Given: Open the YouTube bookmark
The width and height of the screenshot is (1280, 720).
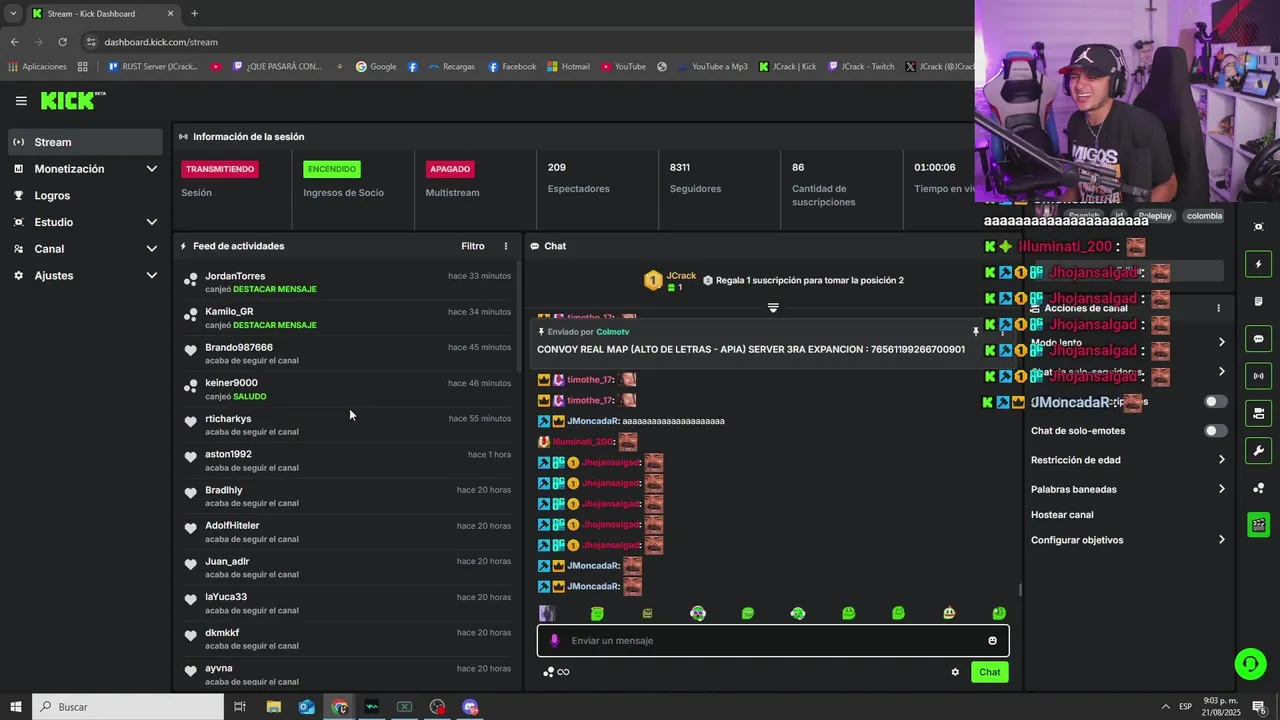Looking at the screenshot, I should point(623,67).
